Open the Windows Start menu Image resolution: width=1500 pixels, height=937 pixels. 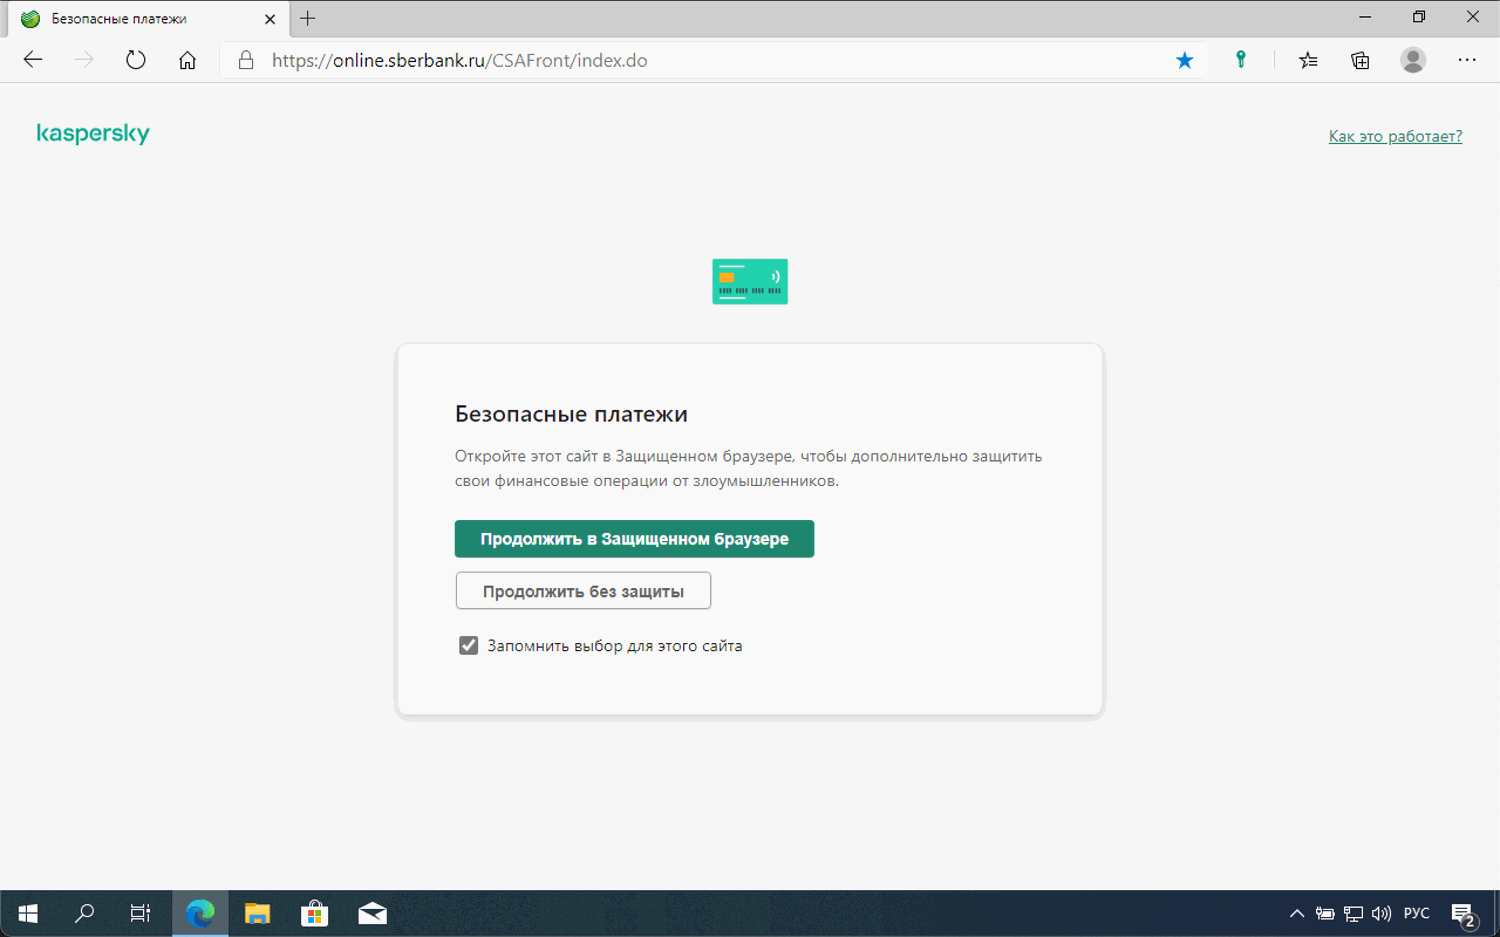point(28,913)
